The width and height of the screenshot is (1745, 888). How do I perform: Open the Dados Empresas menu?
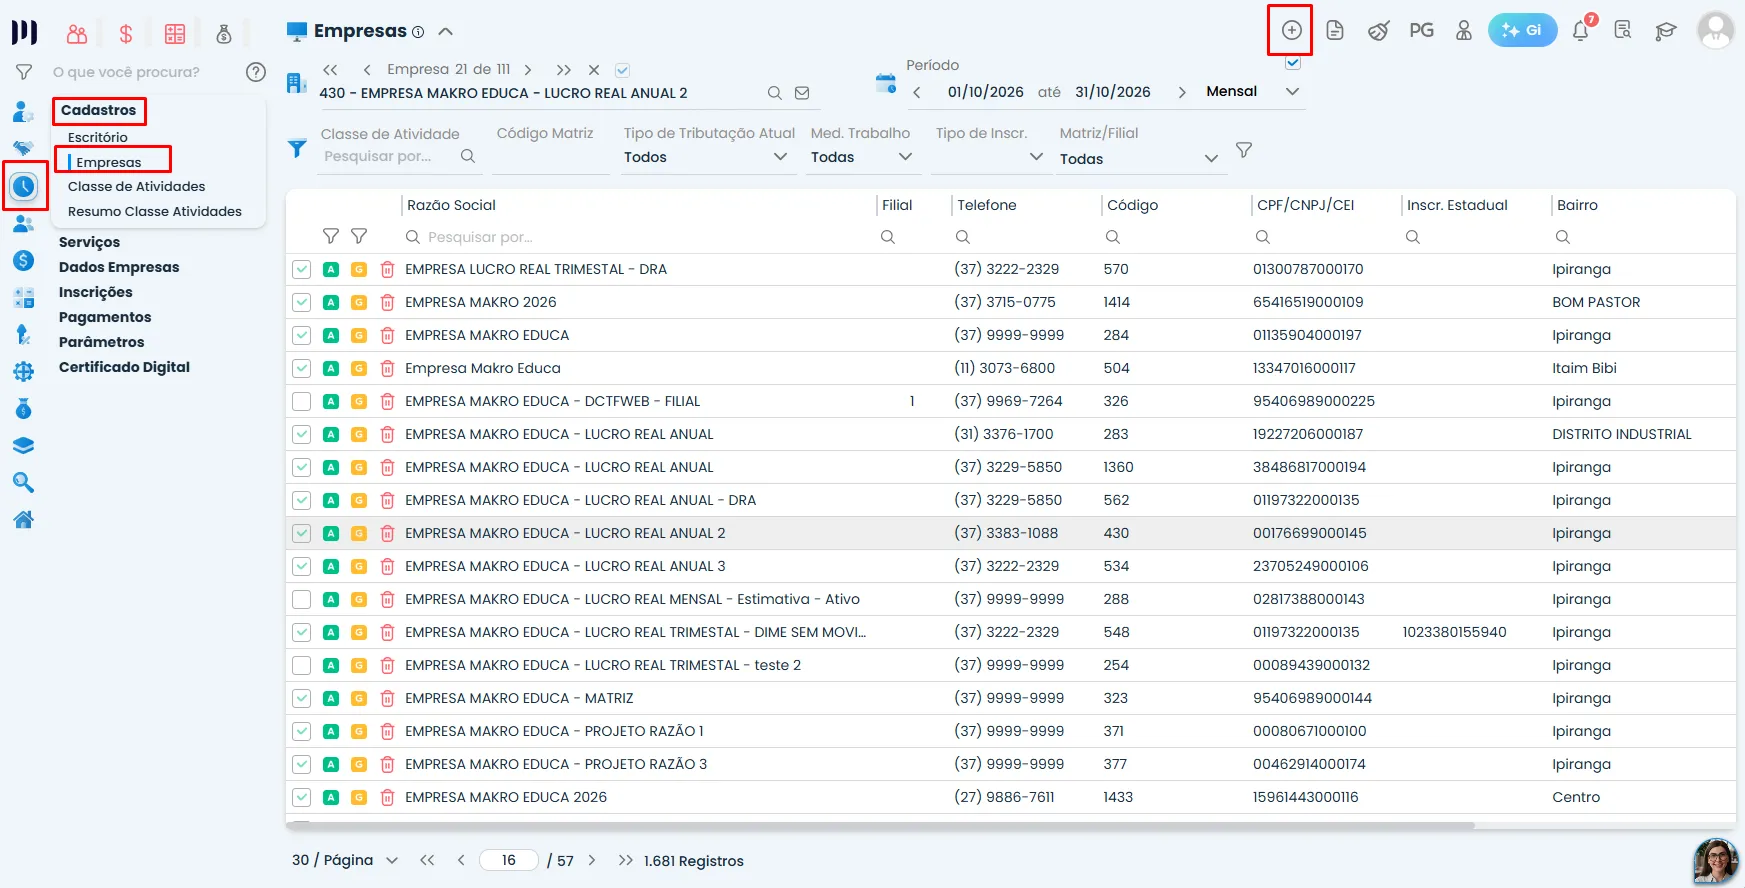[x=119, y=267]
